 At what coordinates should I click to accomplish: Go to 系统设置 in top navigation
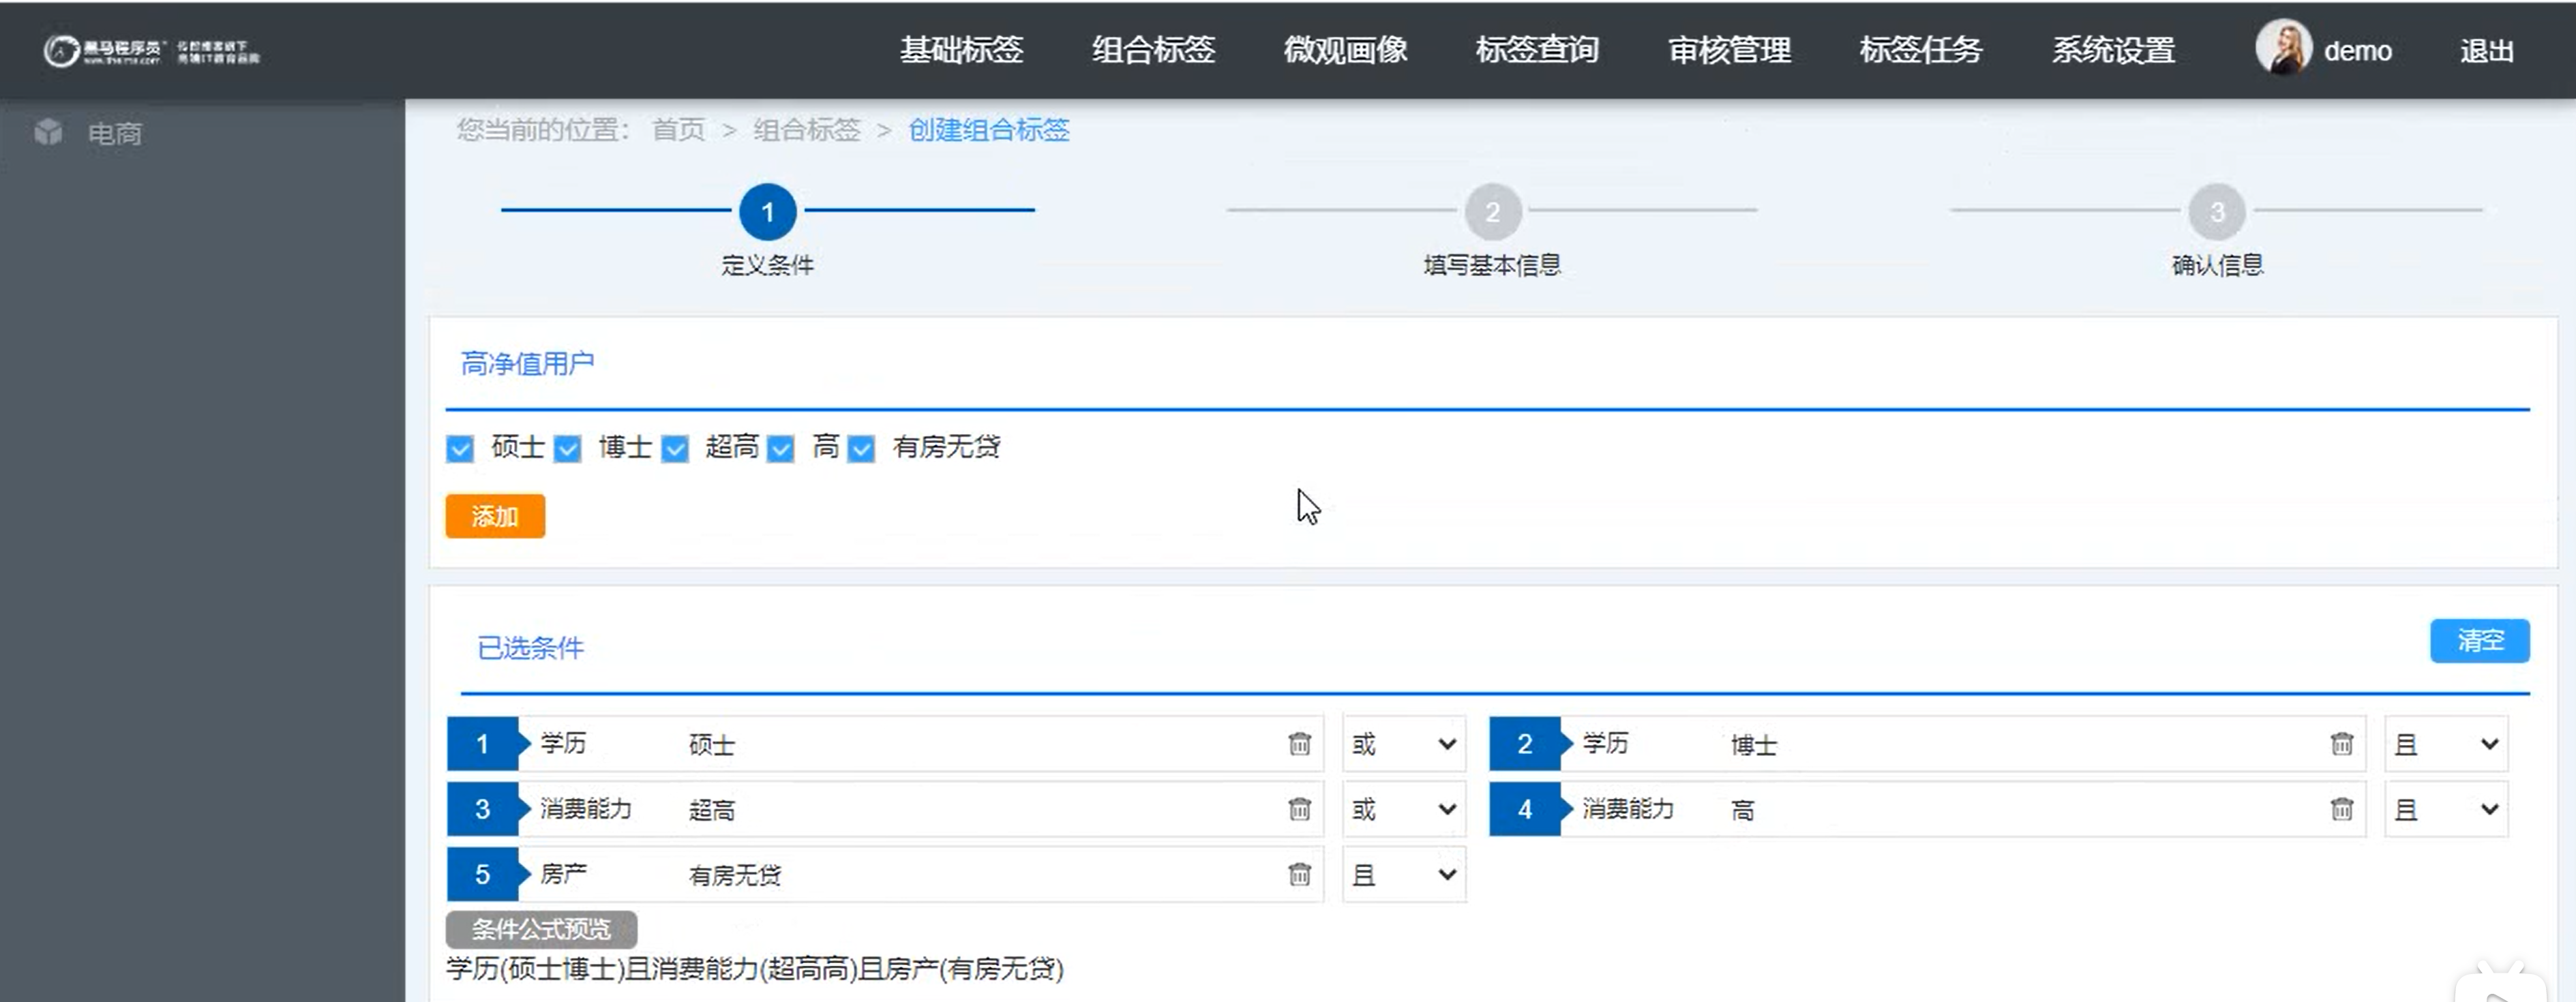2113,50
